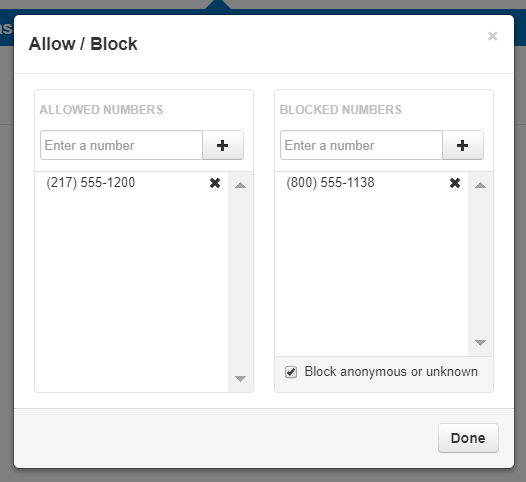Screen dimensions: 526x482
Task: Focus the blocked numbers Enter a number field
Action: 361,145
